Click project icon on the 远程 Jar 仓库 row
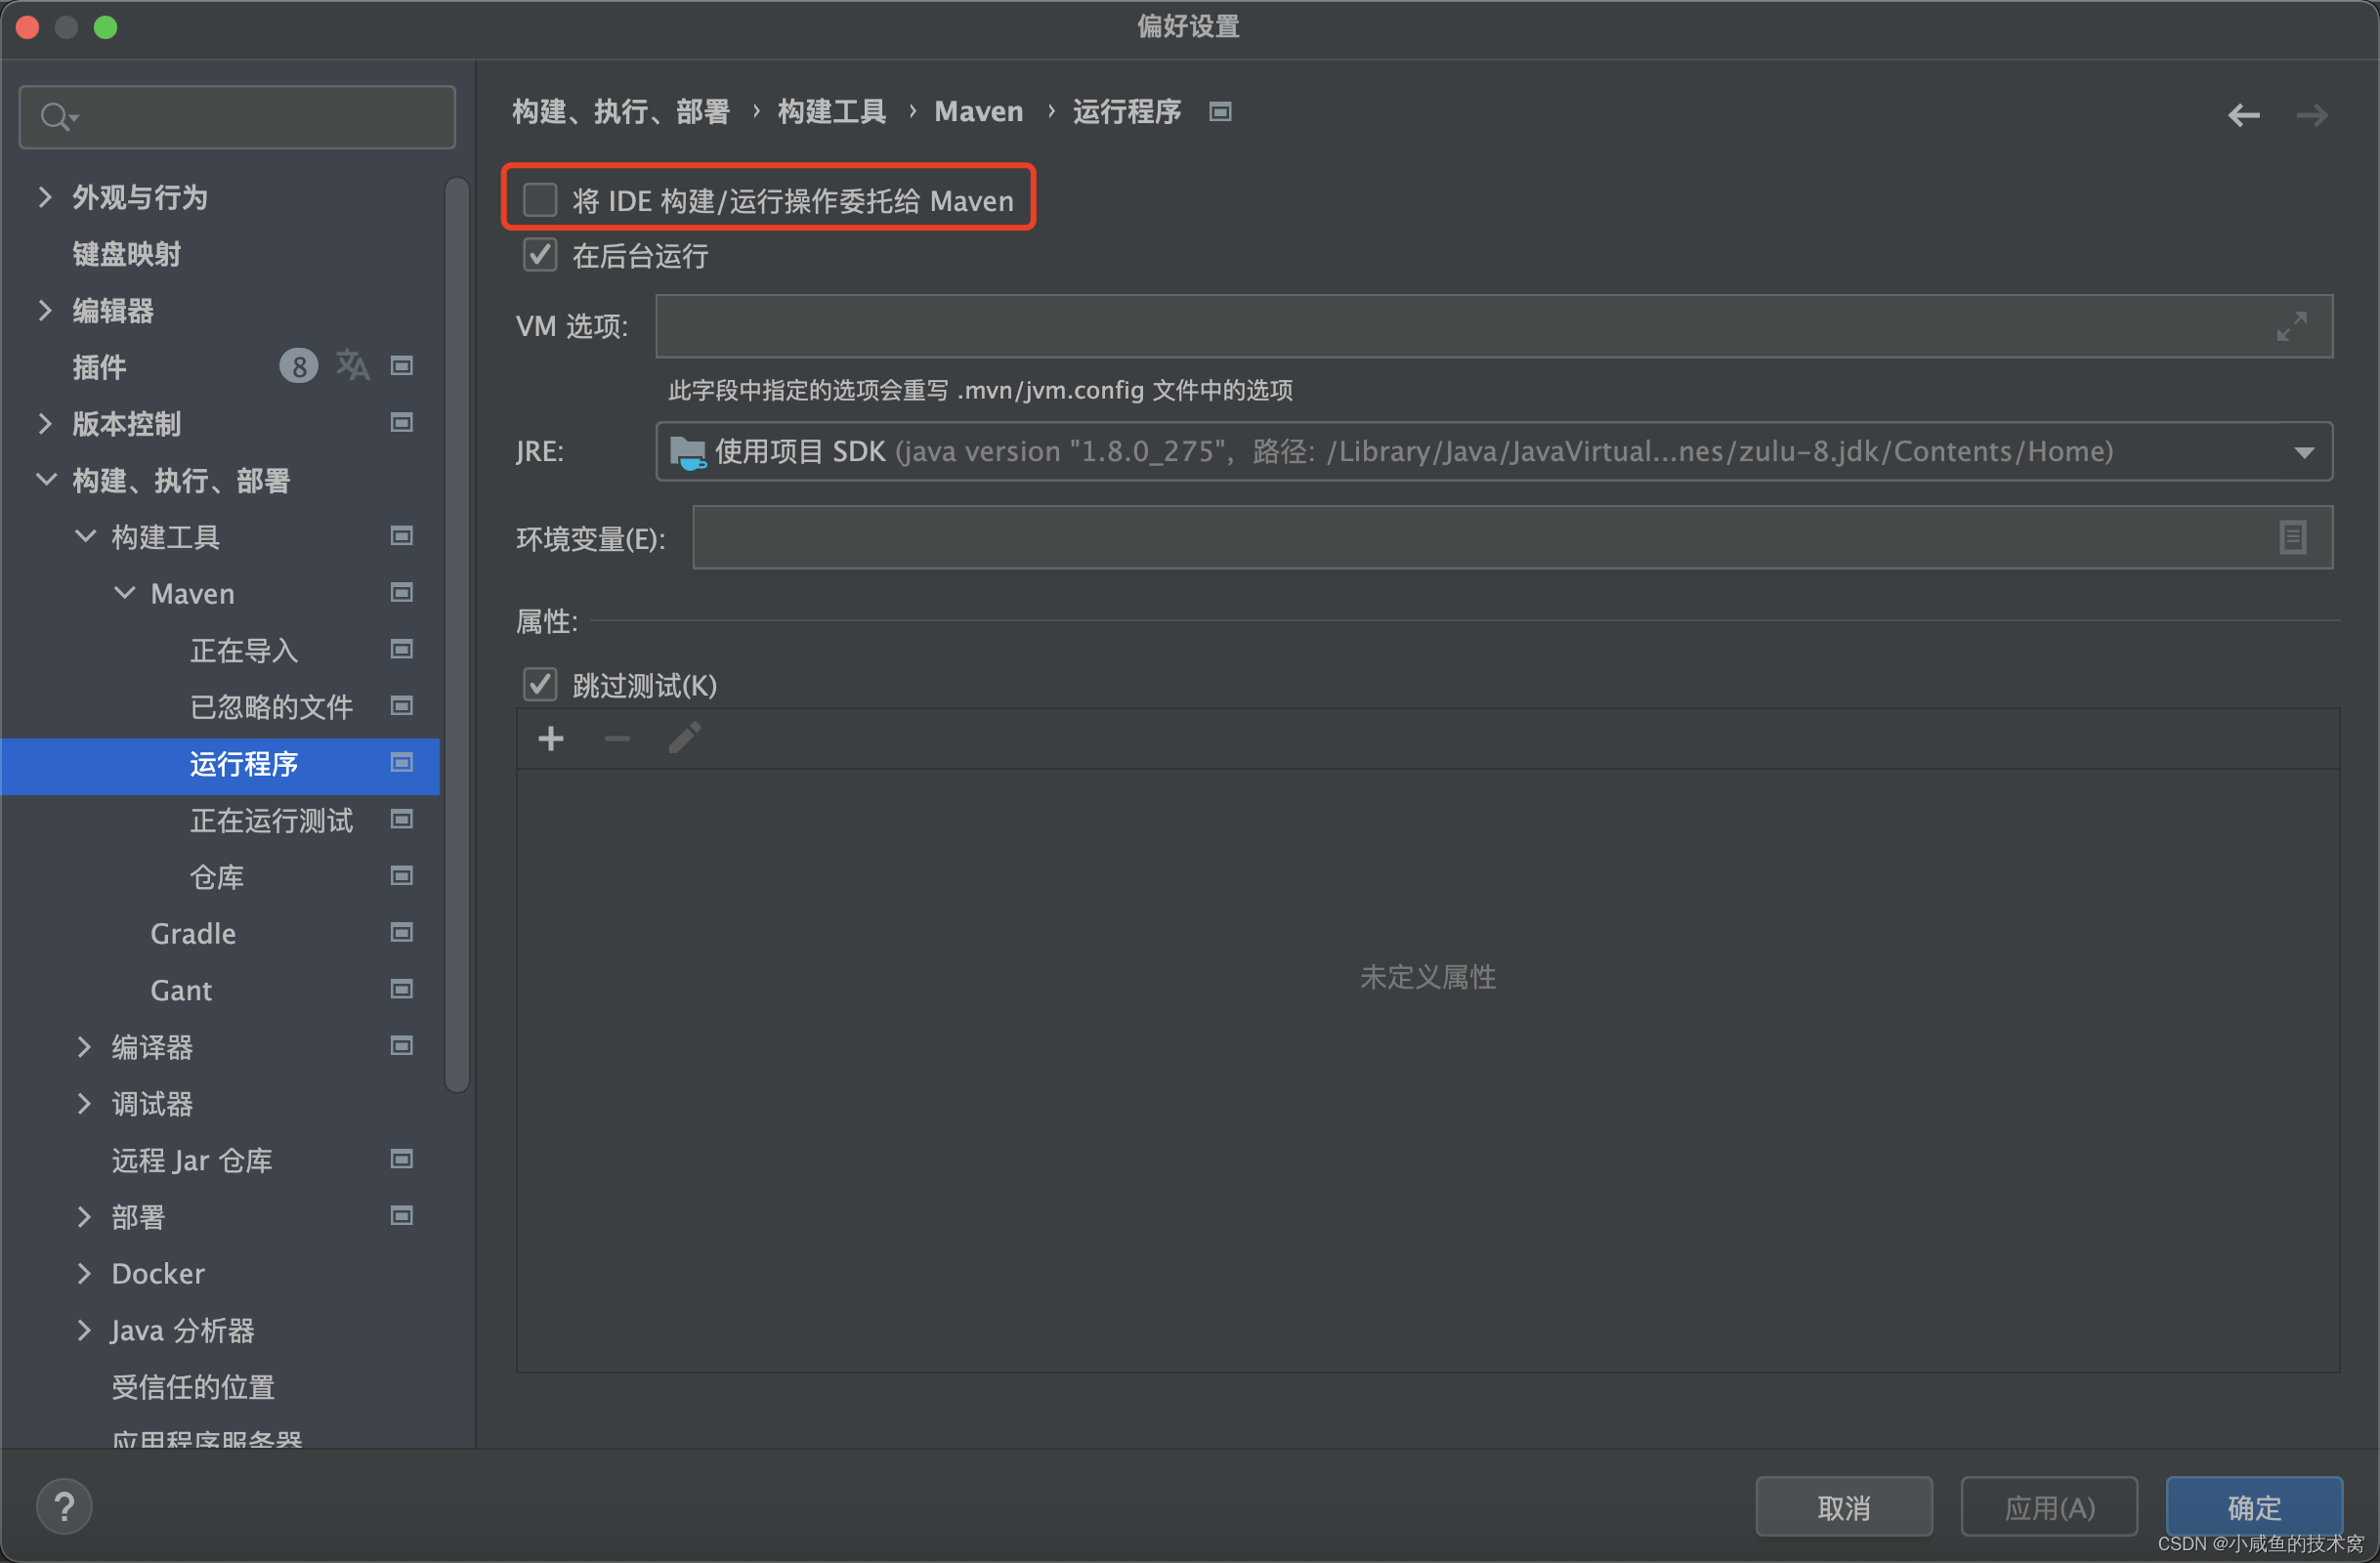The width and height of the screenshot is (2380, 1563). (402, 1159)
